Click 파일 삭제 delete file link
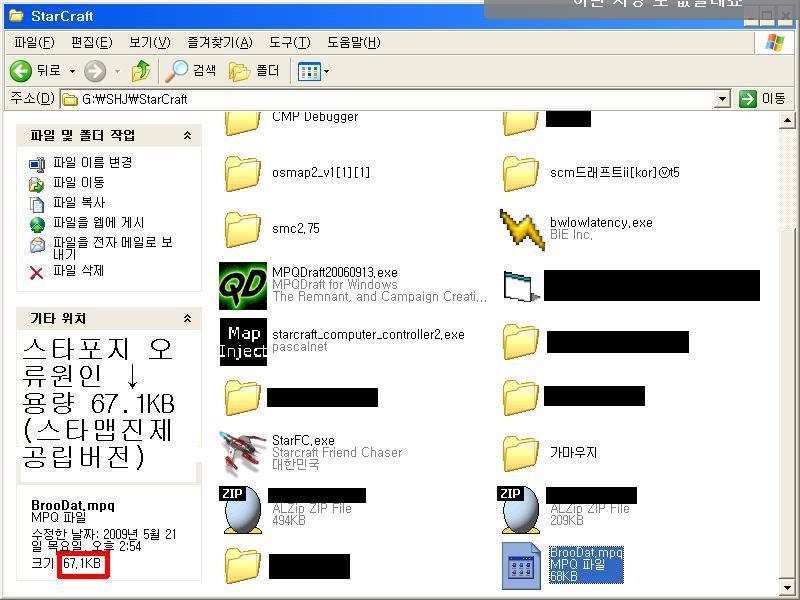Screen dimensions: 800x600 tap(78, 270)
